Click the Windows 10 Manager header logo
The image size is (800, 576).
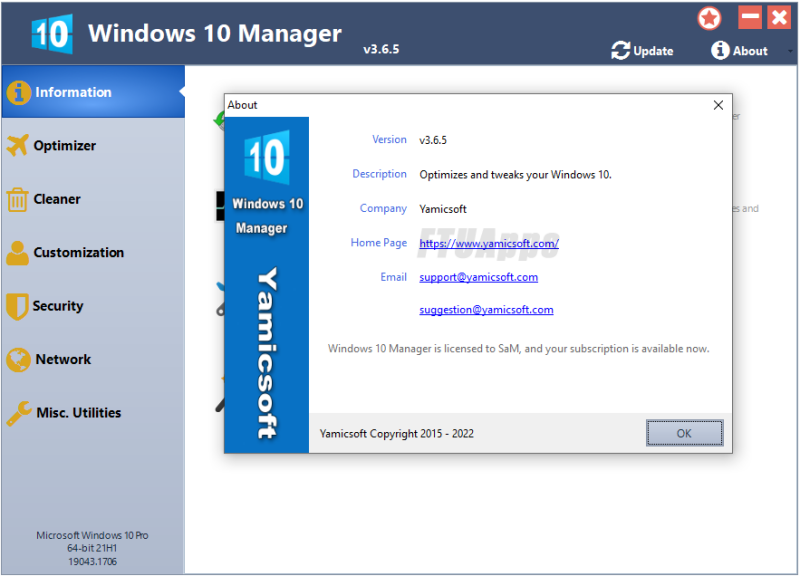coord(52,34)
